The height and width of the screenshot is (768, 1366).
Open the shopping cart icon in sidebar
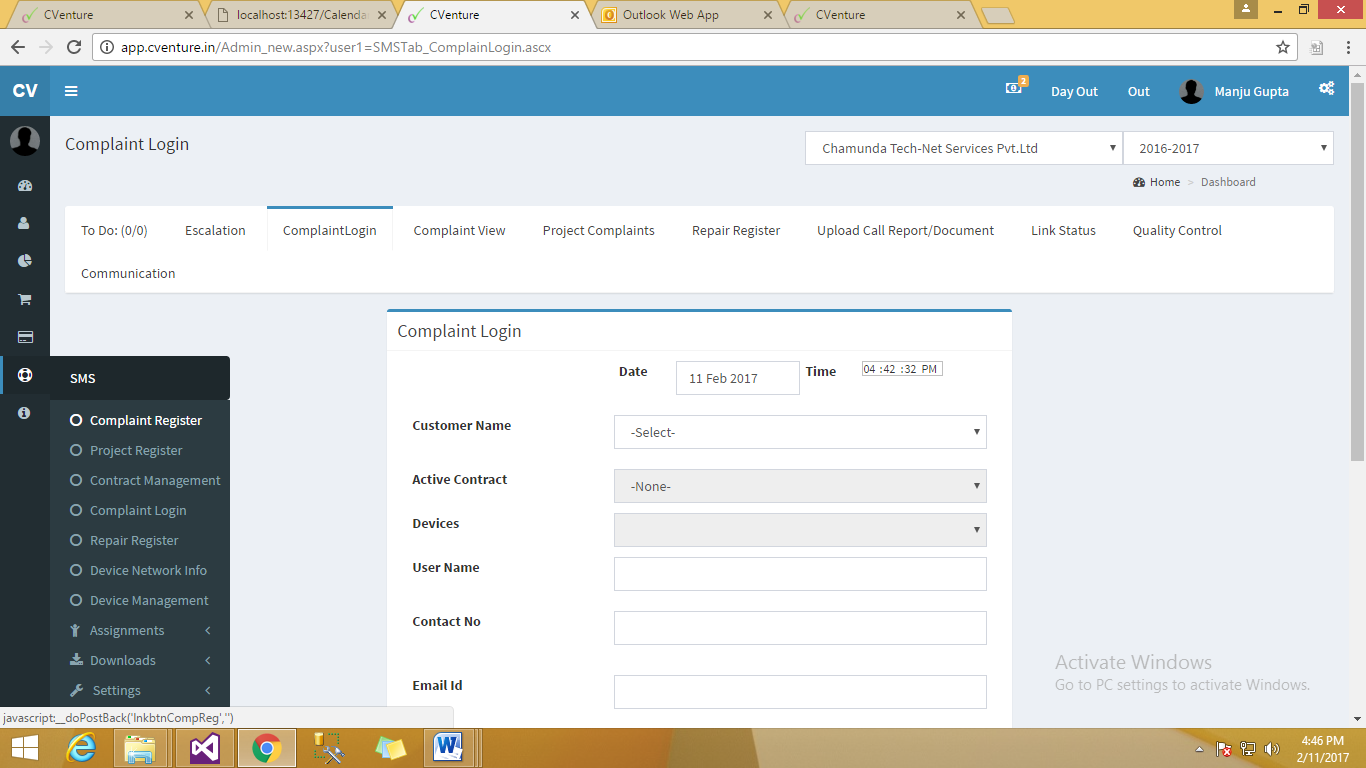point(25,299)
